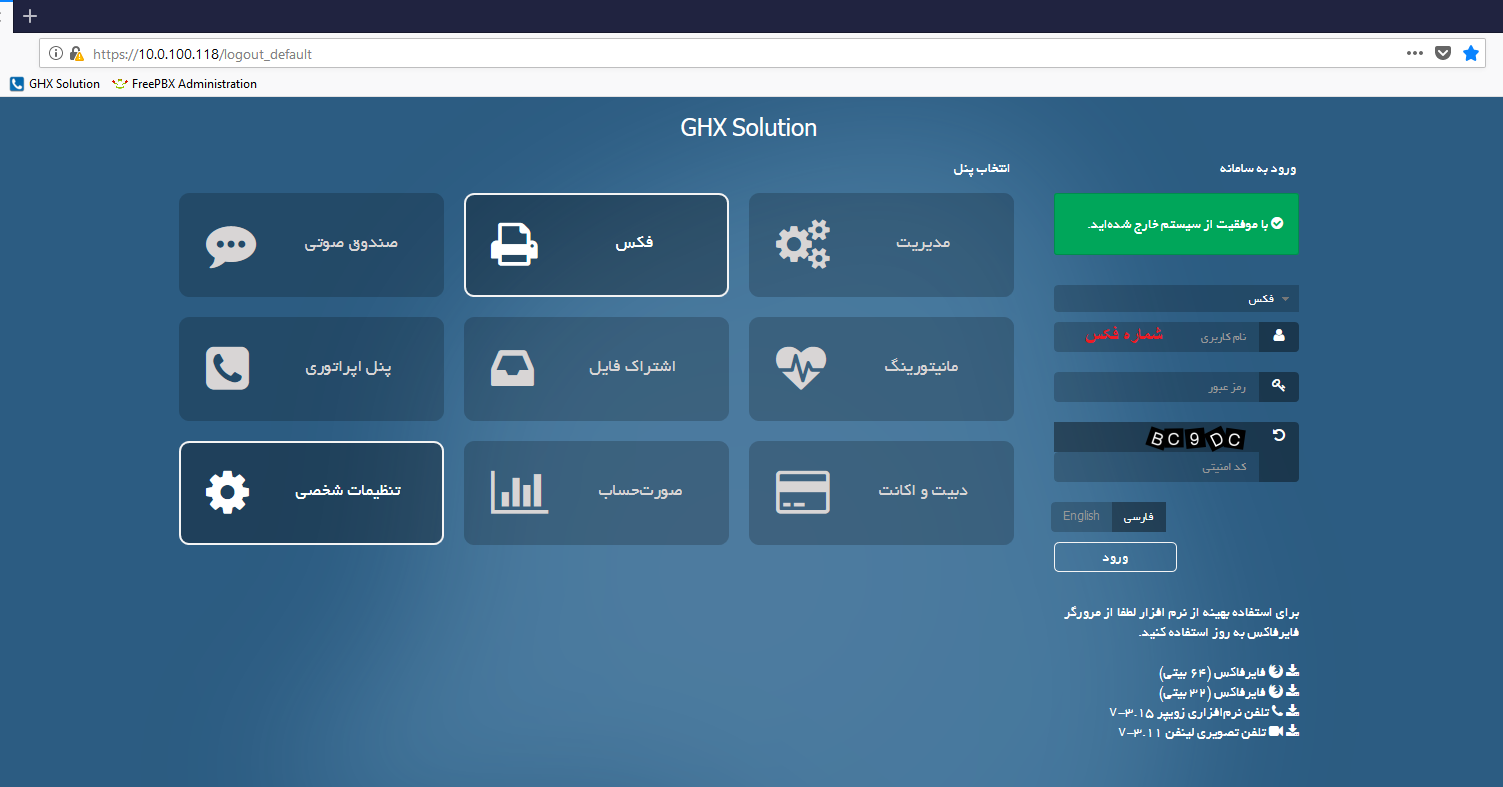Open FreePBX Administration bookmark
The height and width of the screenshot is (787, 1503).
point(185,84)
